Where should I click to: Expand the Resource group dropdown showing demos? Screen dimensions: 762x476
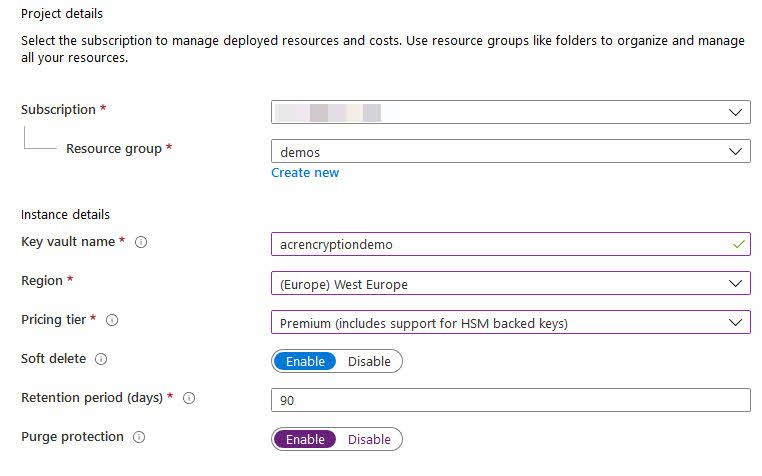coord(511,151)
